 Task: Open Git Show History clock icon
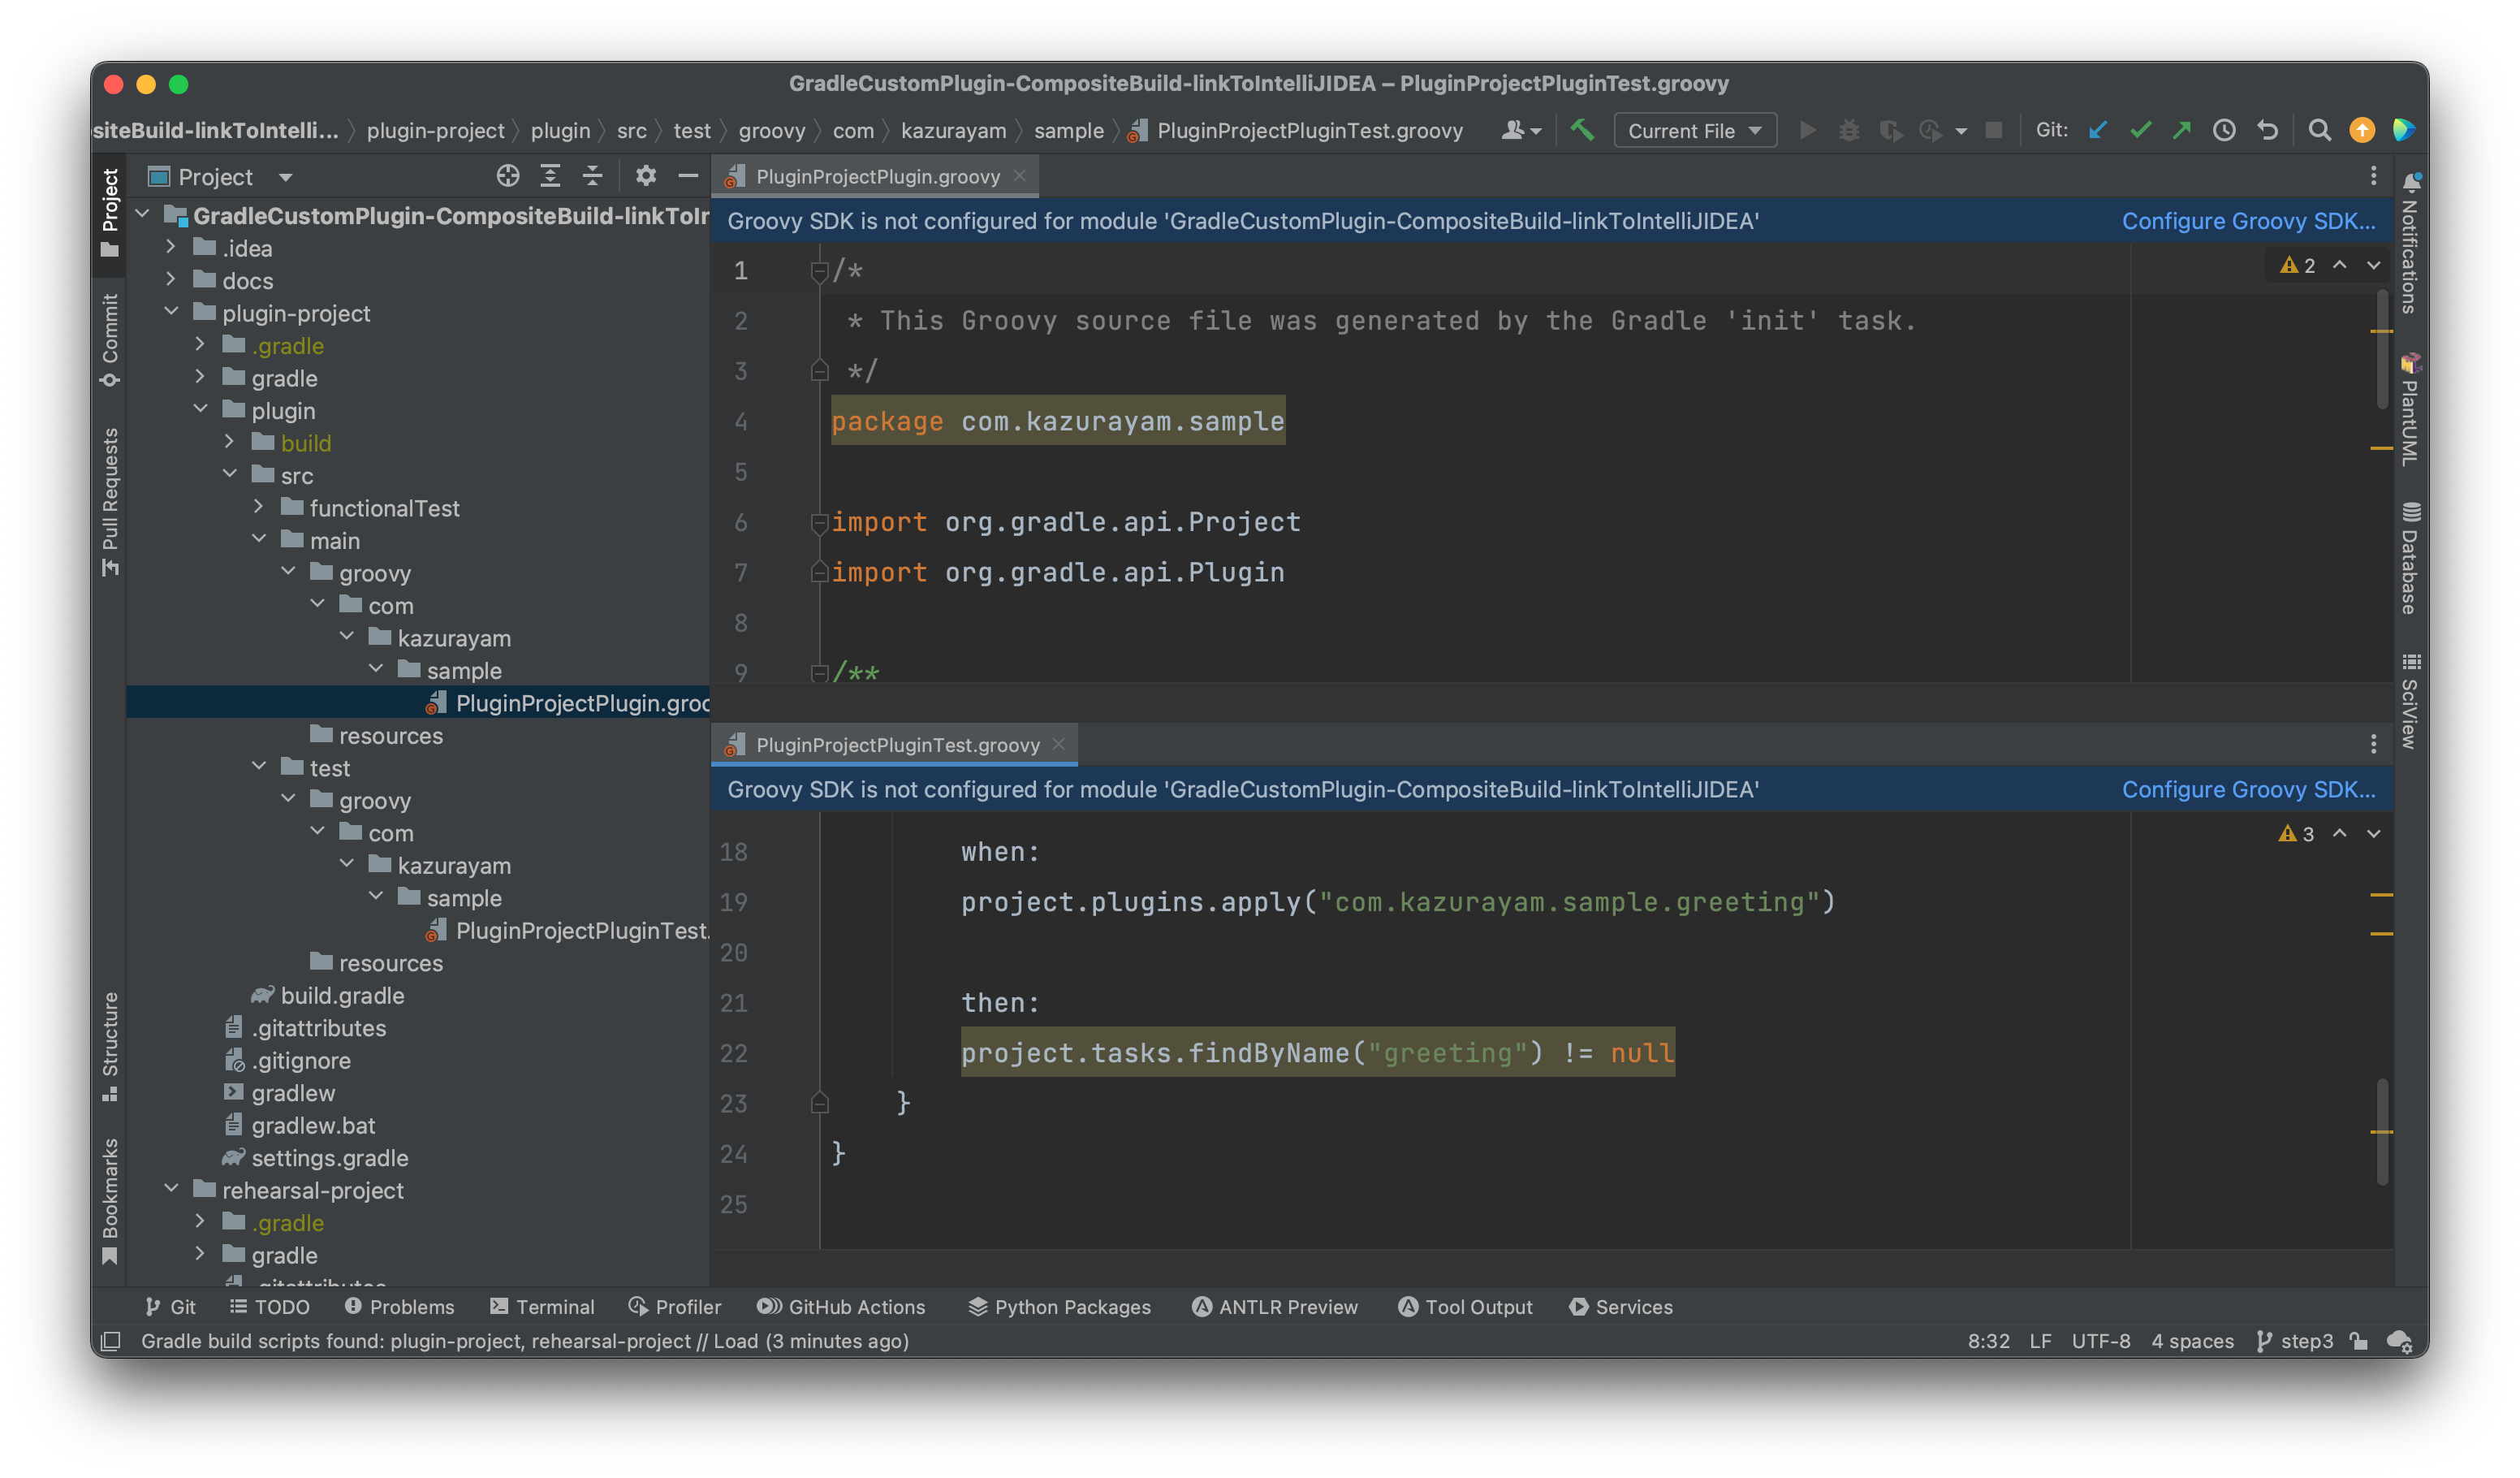click(2224, 130)
